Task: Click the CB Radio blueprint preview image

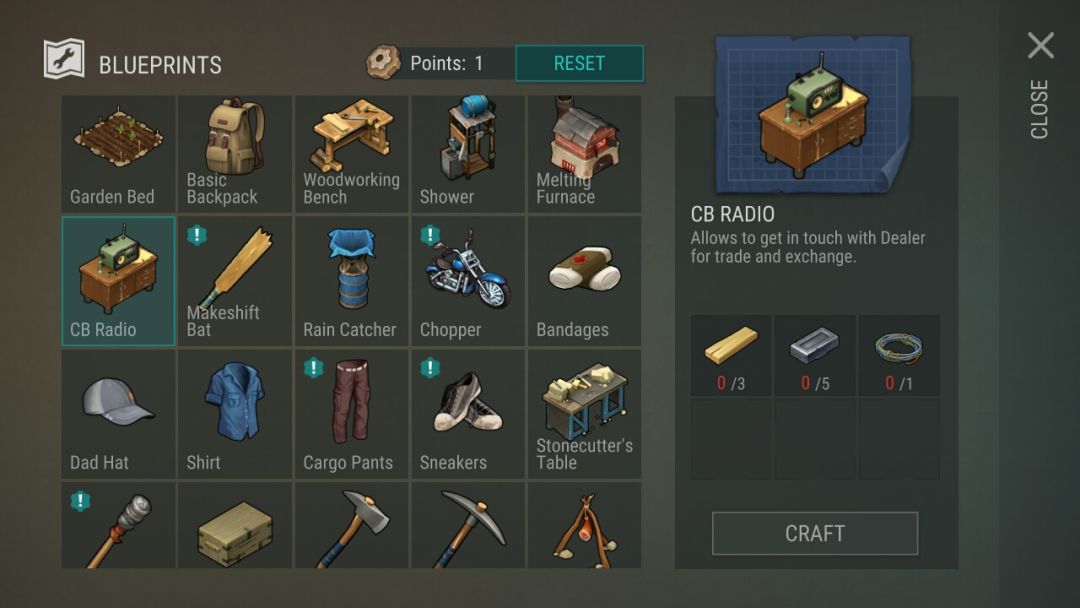Action: point(813,115)
